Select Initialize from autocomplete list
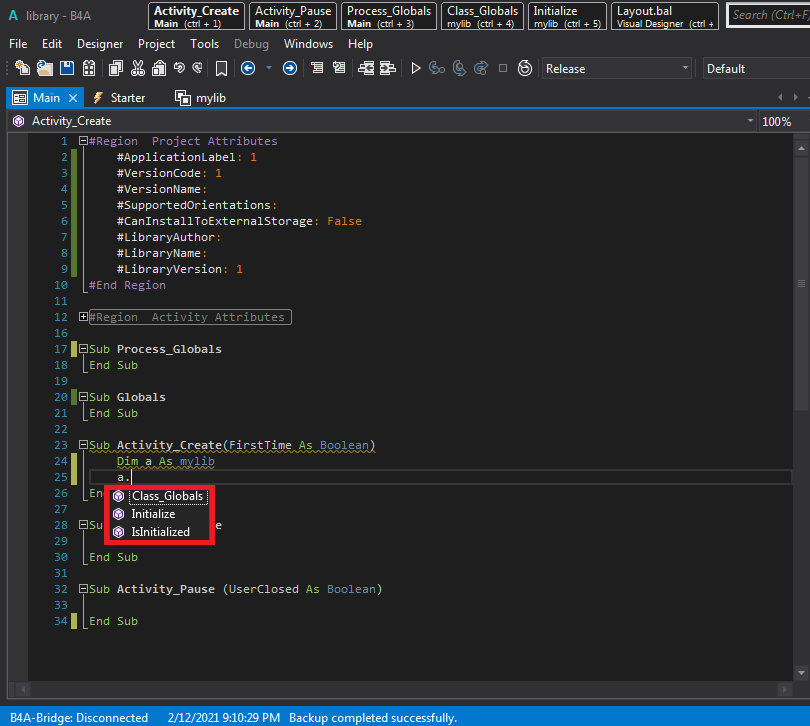Viewport: 810px width, 726px height. pos(153,514)
